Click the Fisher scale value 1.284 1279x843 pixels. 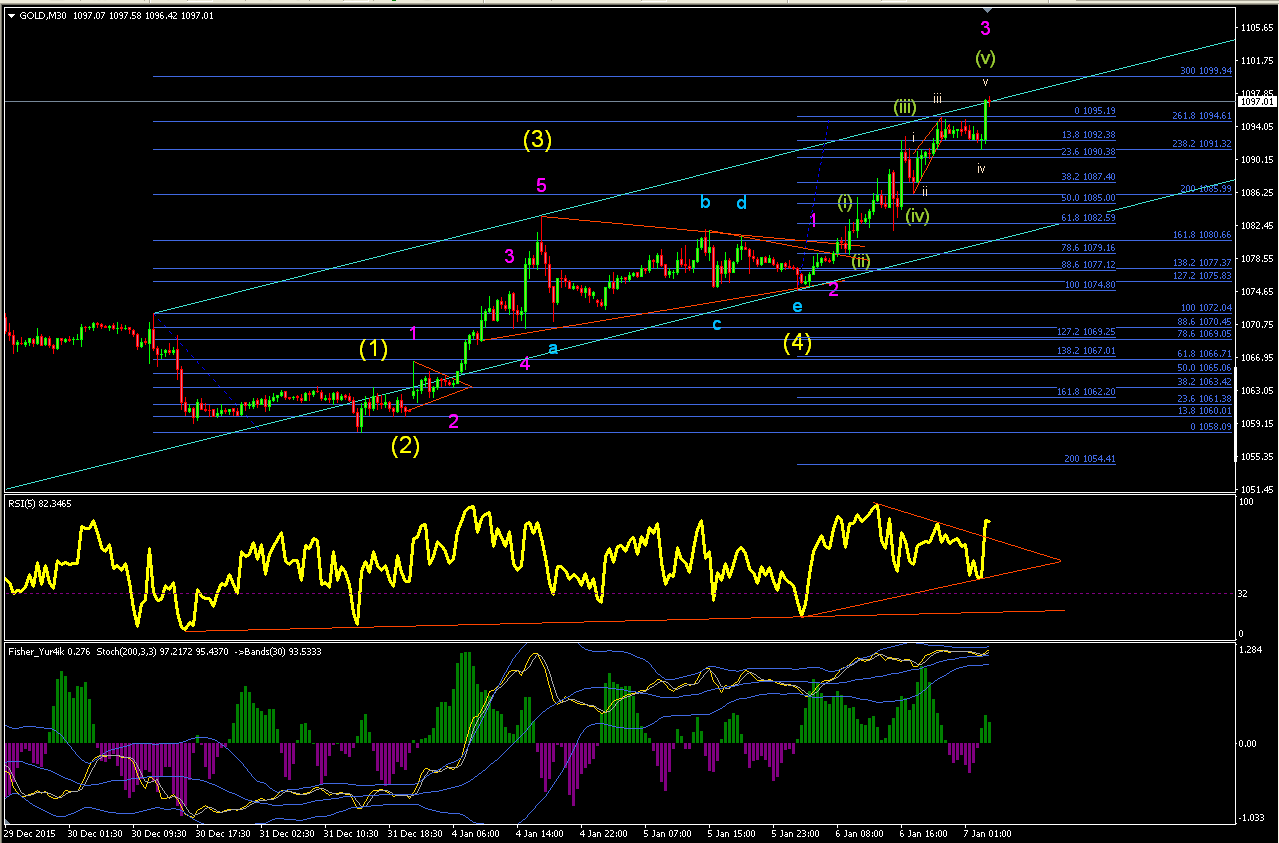pyautogui.click(x=1249, y=649)
